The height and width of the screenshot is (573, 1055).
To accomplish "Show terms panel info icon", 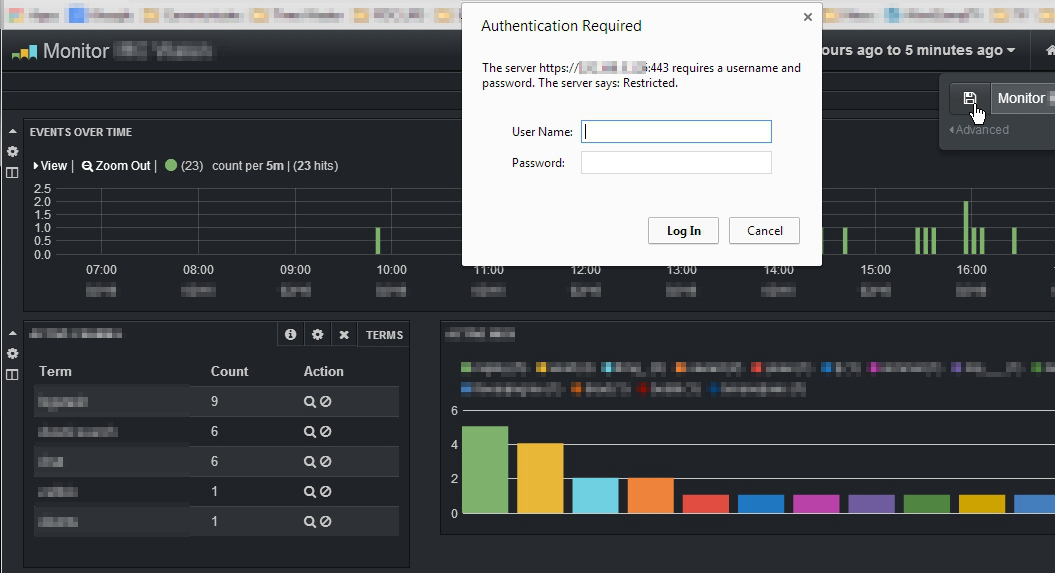I will click(x=291, y=334).
